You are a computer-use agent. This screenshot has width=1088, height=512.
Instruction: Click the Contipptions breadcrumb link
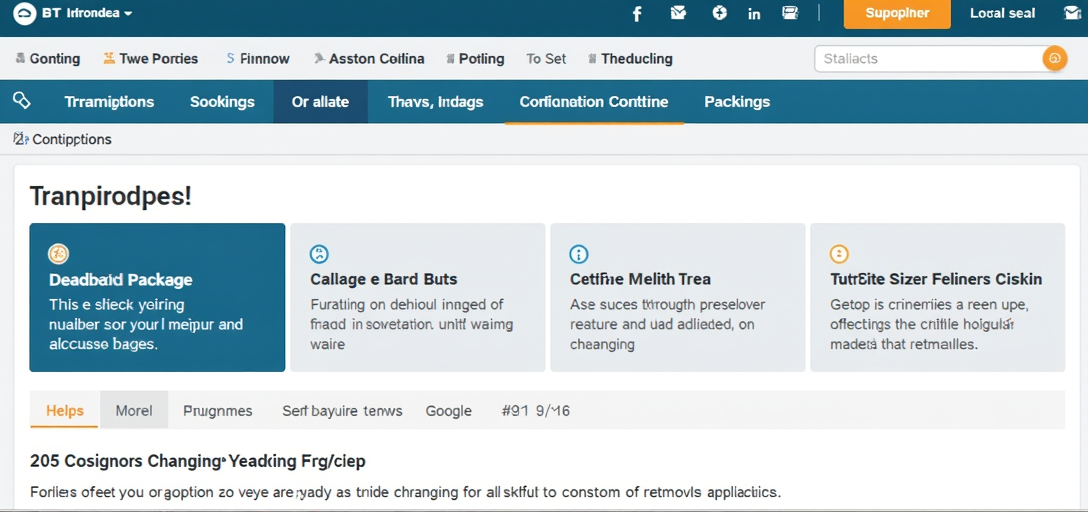pyautogui.click(x=71, y=139)
